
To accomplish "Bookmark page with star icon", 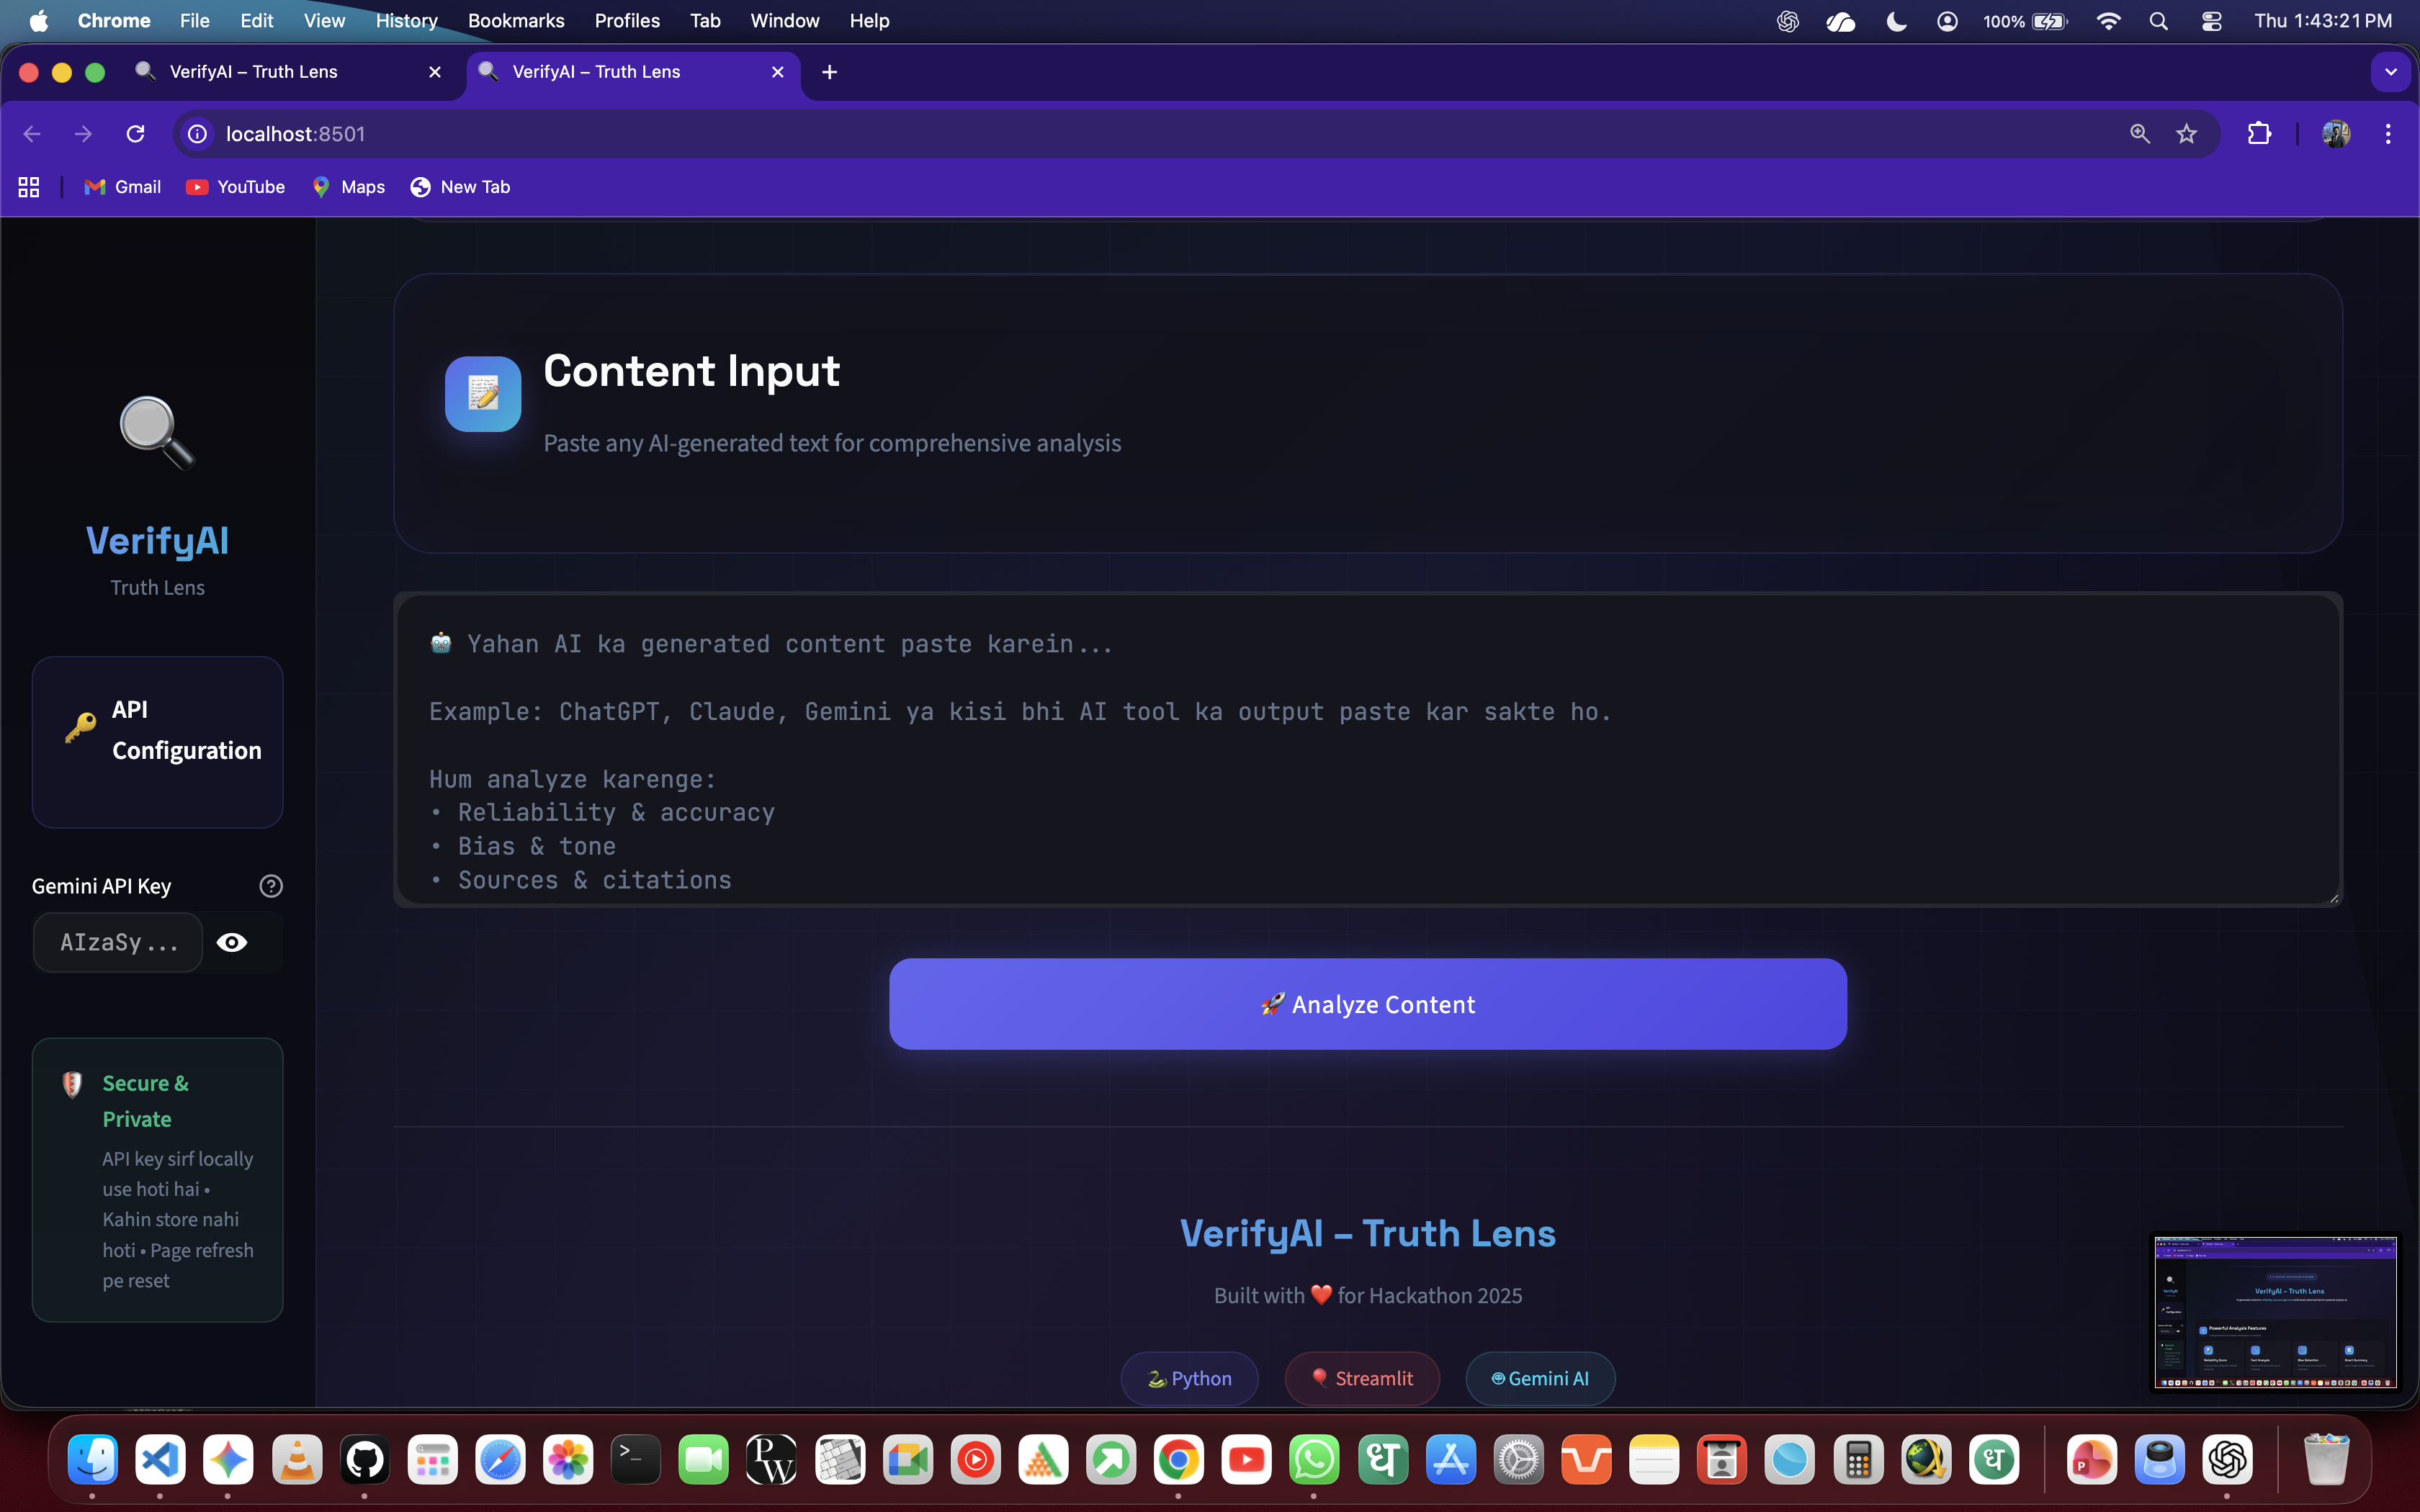I will coord(2186,134).
